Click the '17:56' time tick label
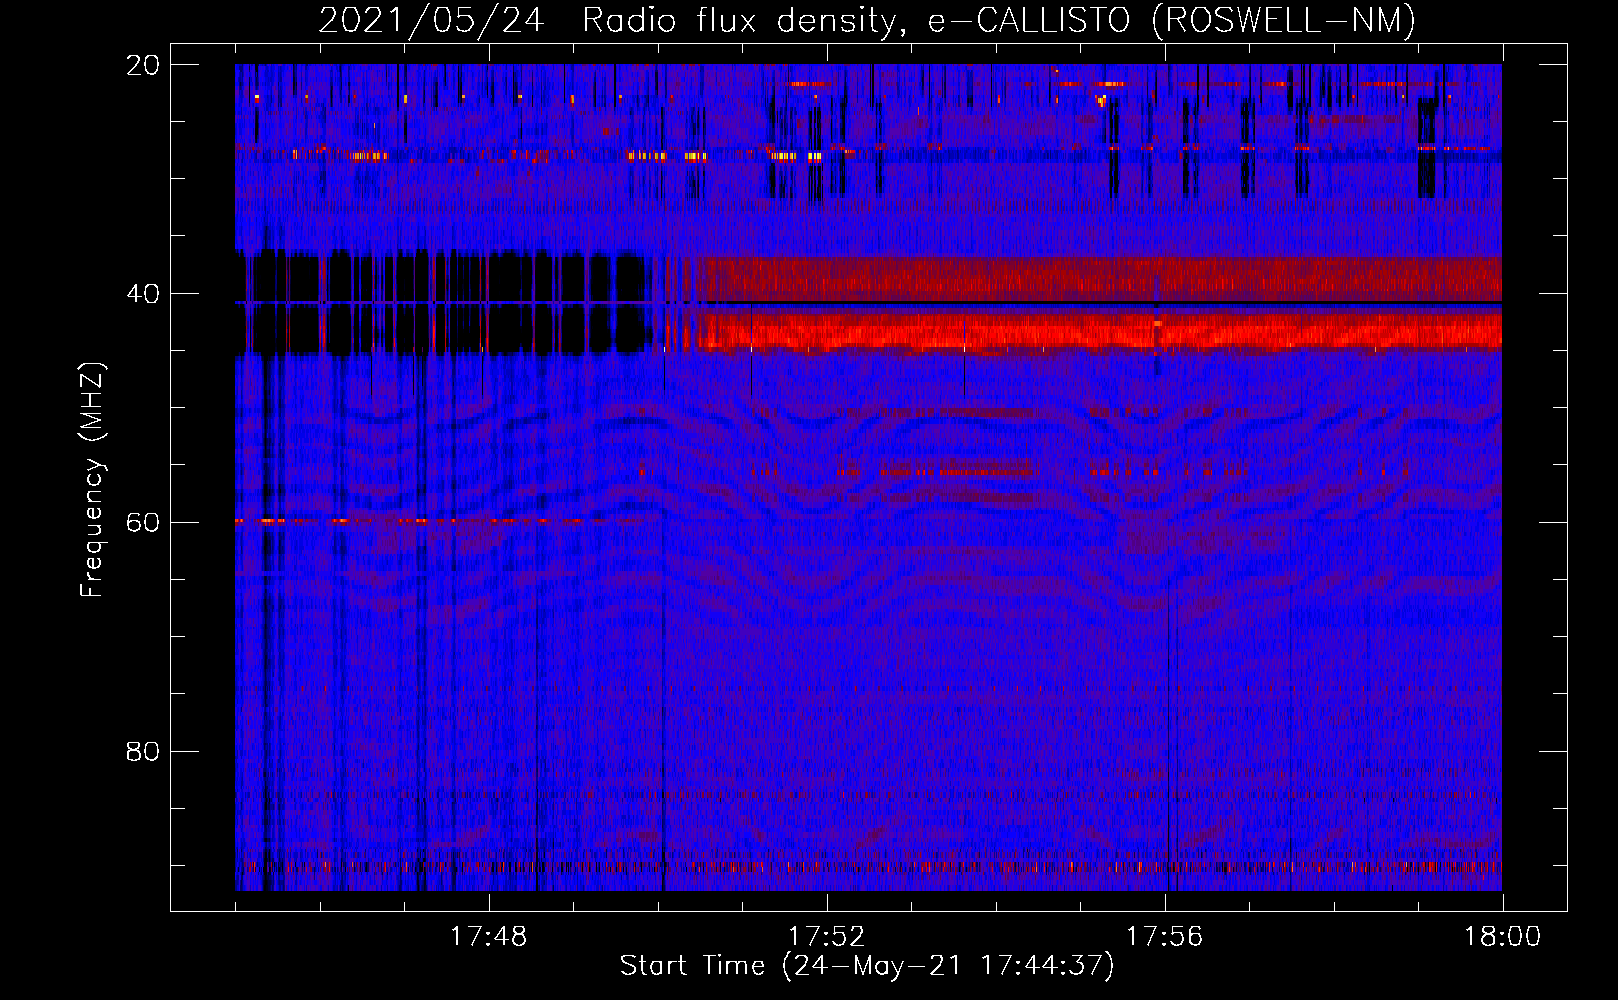Viewport: 1618px width, 1000px height. [1165, 937]
